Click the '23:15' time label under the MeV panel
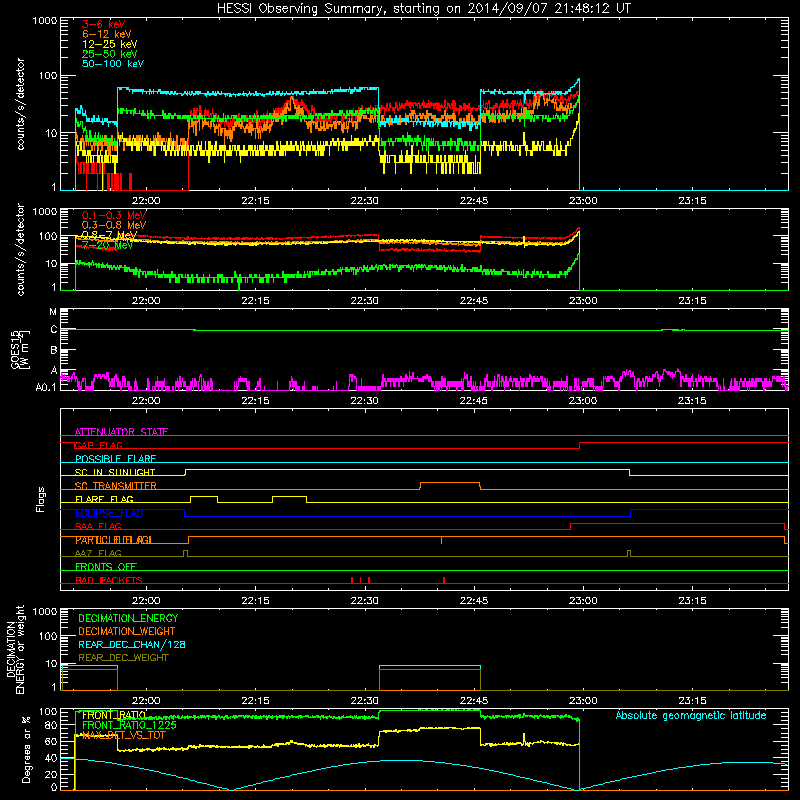 click(692, 301)
